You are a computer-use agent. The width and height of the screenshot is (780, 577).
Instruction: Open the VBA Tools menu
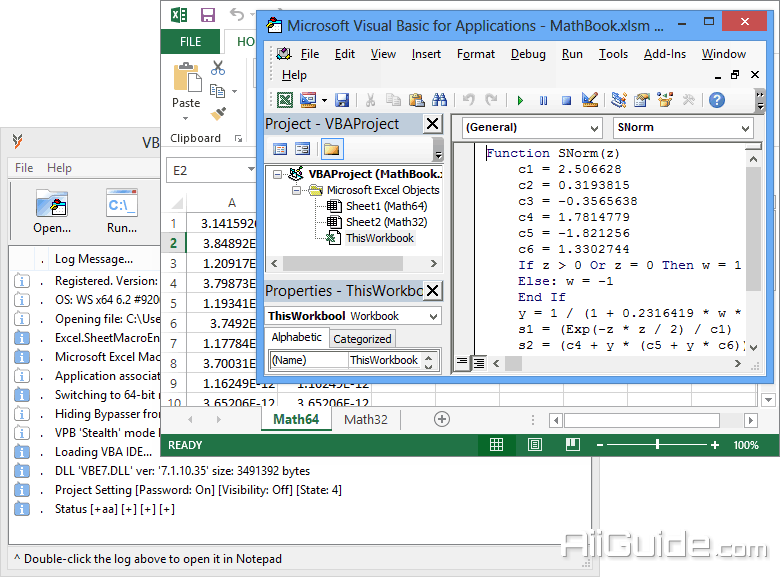pos(613,54)
